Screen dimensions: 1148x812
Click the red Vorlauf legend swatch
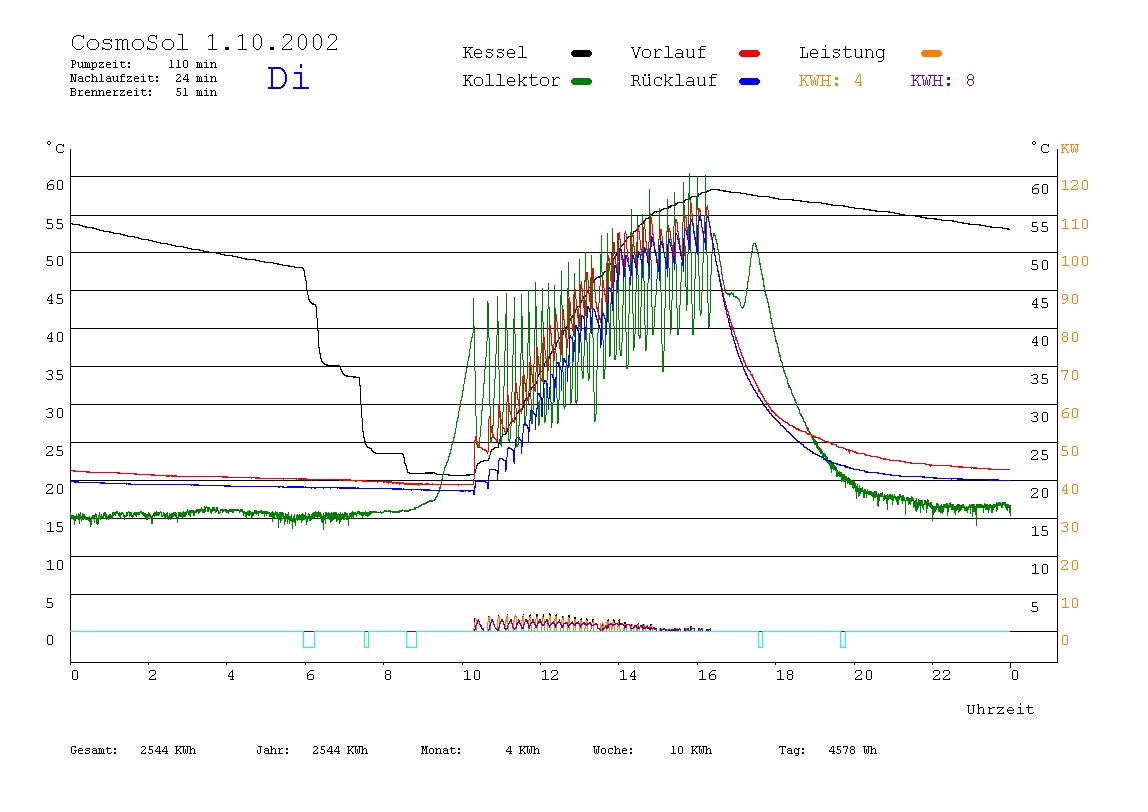point(750,53)
